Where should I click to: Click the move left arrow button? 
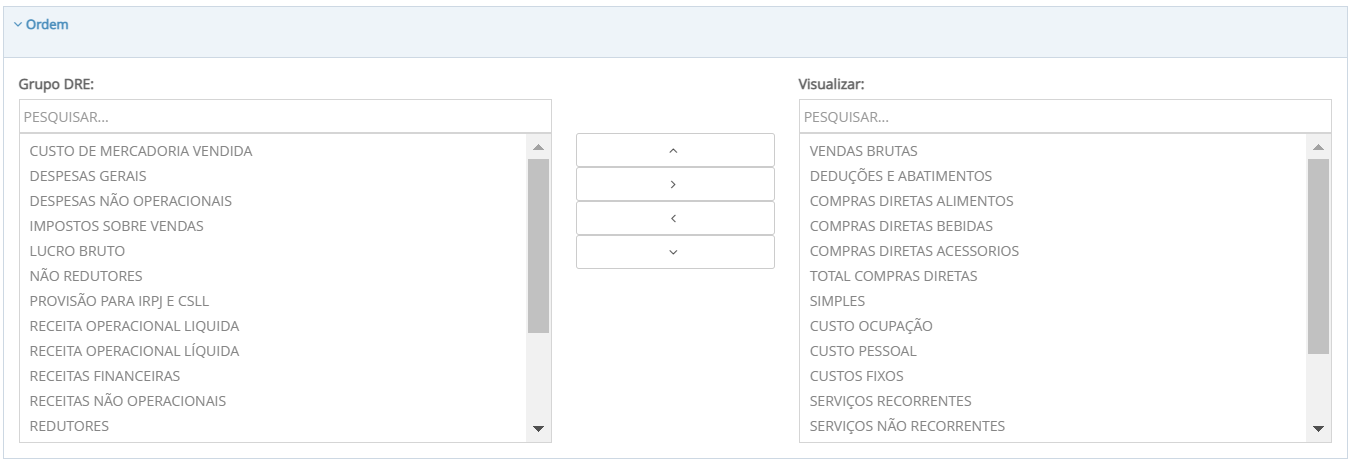[x=675, y=218]
